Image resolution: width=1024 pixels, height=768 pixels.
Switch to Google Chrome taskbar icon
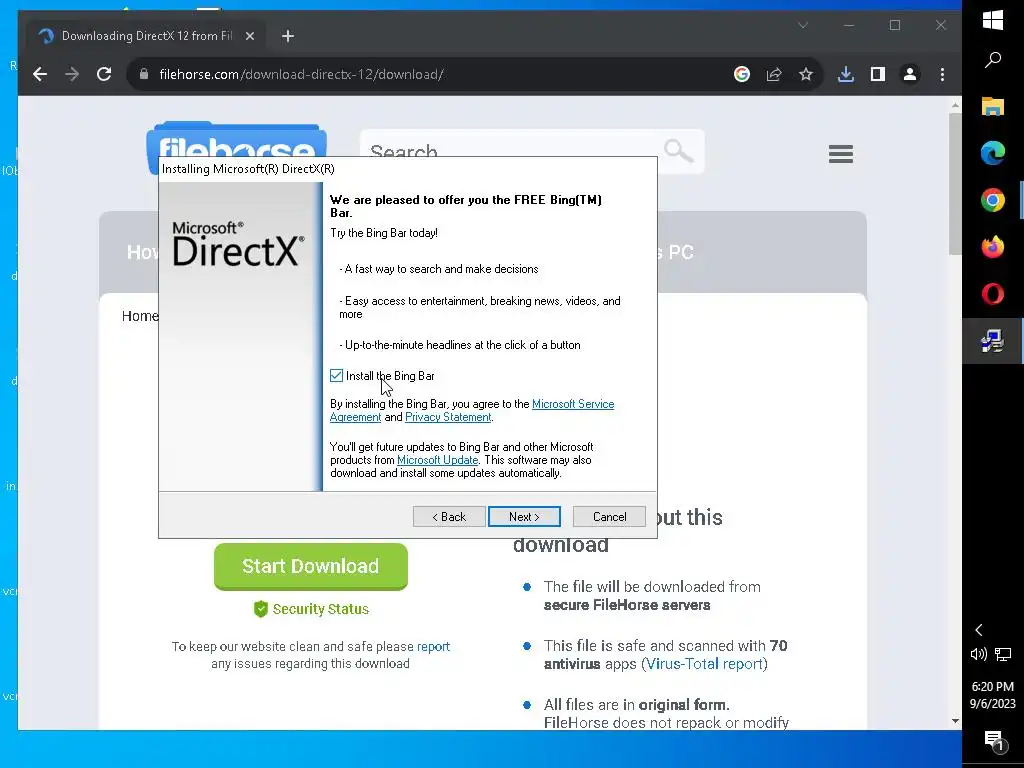pos(993,200)
